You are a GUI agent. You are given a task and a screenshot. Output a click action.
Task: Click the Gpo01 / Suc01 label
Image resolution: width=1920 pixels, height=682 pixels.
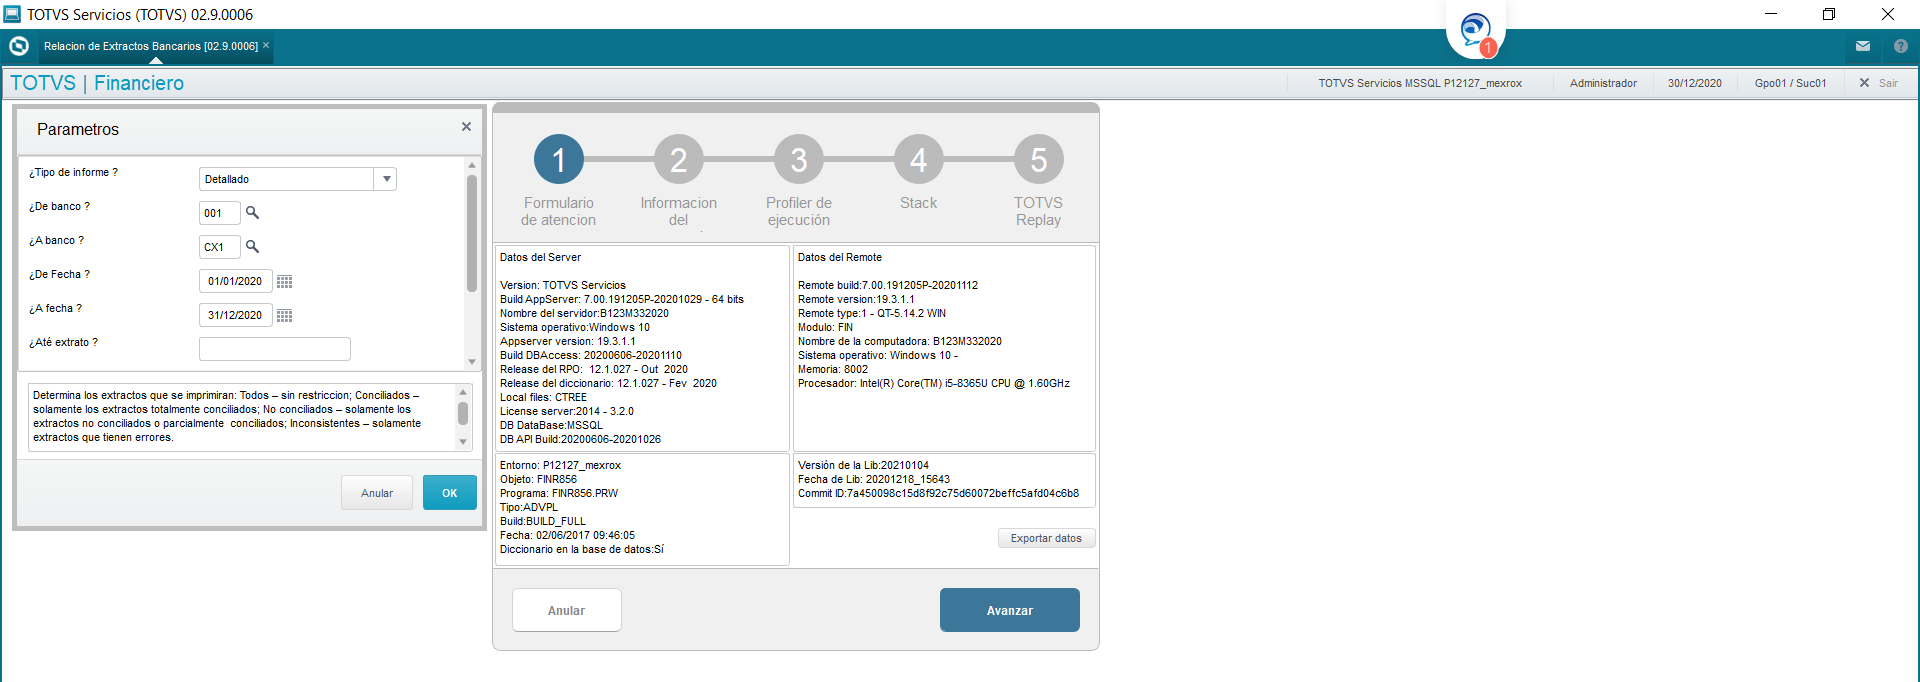(x=1790, y=83)
